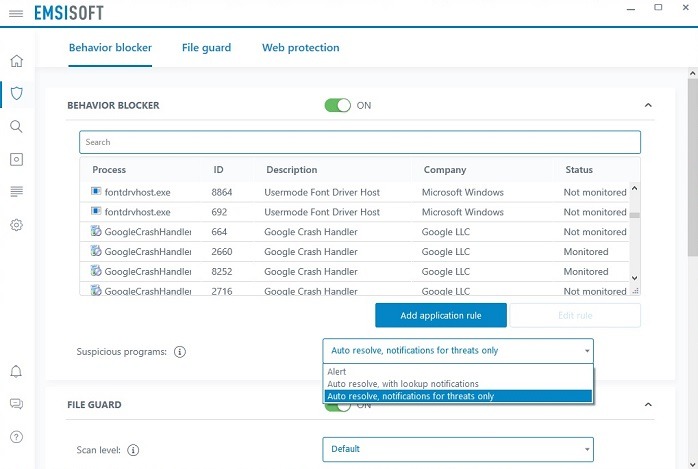The image size is (698, 469).
Task: Click Add application rule button
Action: [441, 315]
